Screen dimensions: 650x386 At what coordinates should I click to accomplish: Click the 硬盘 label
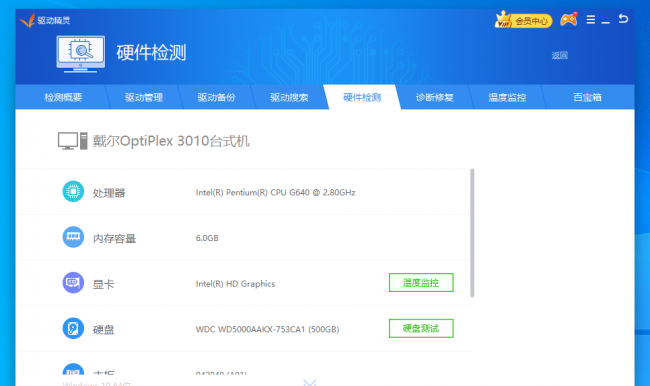click(x=103, y=330)
